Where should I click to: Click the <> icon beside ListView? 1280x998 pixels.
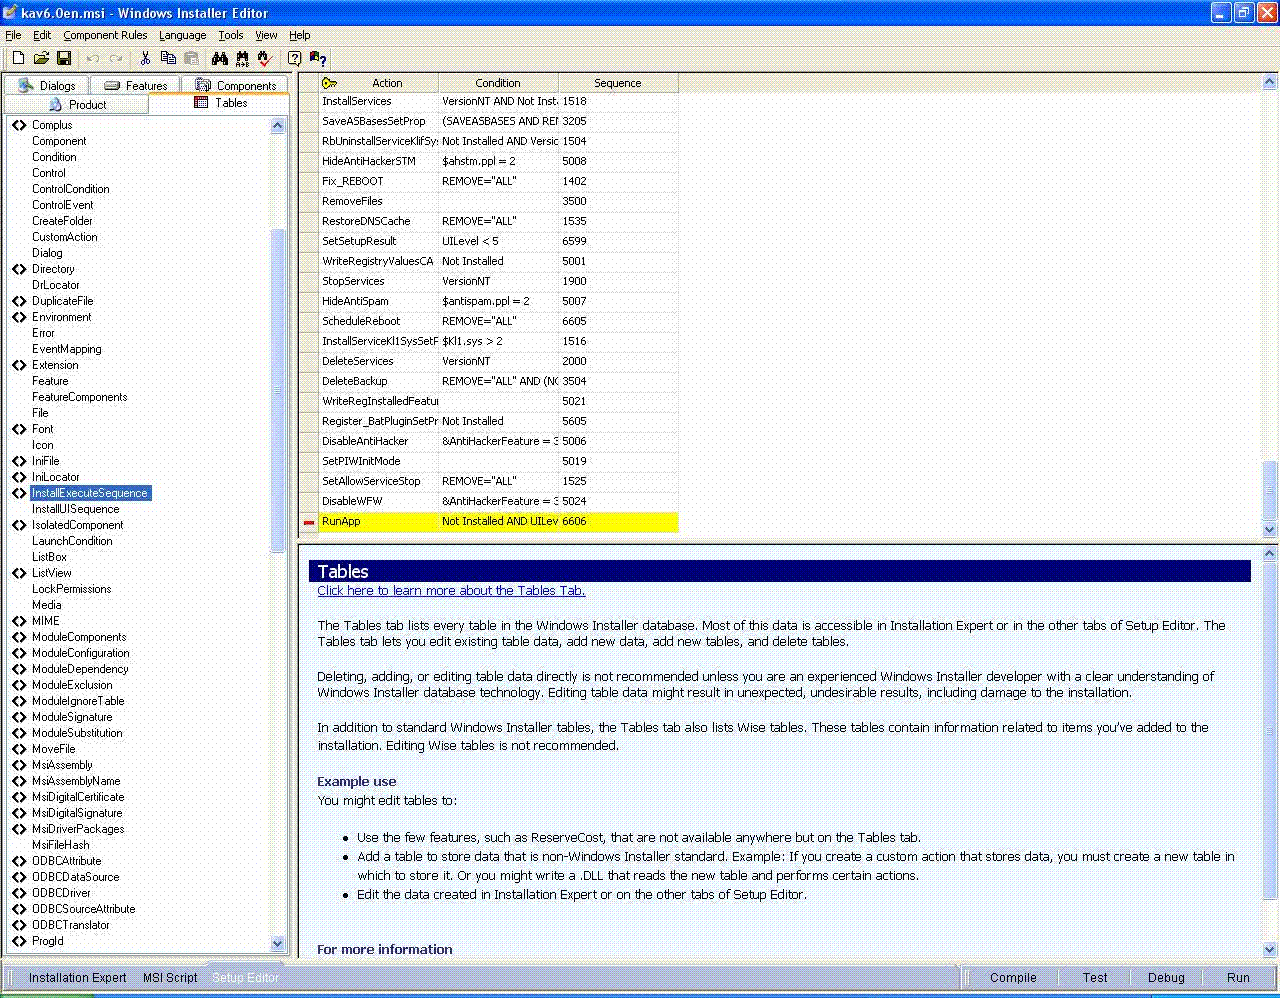point(19,573)
